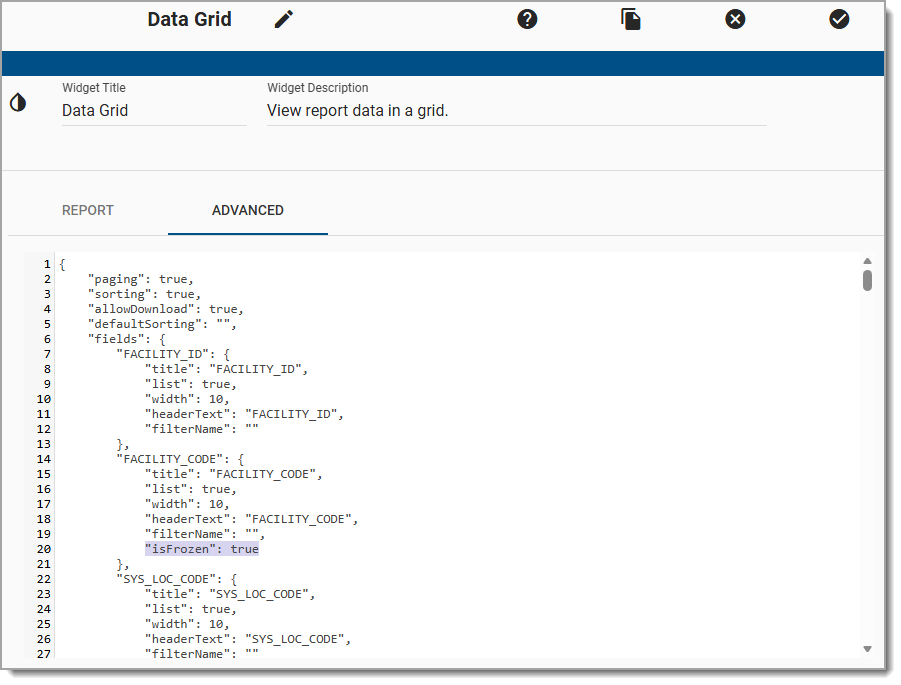
Task: Select the ADVANCED tab
Action: [248, 210]
